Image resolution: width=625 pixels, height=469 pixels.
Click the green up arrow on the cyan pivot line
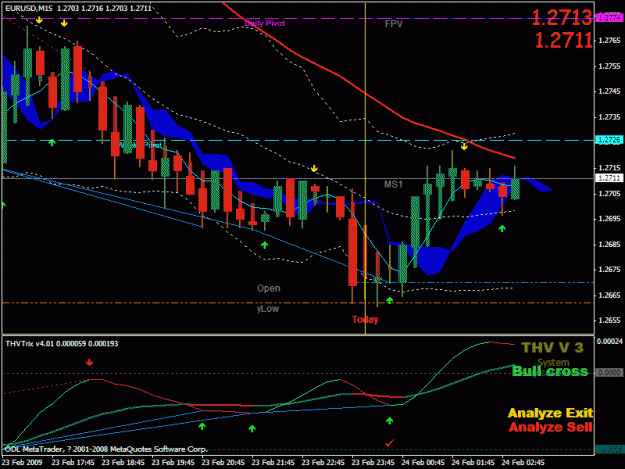click(x=52, y=142)
